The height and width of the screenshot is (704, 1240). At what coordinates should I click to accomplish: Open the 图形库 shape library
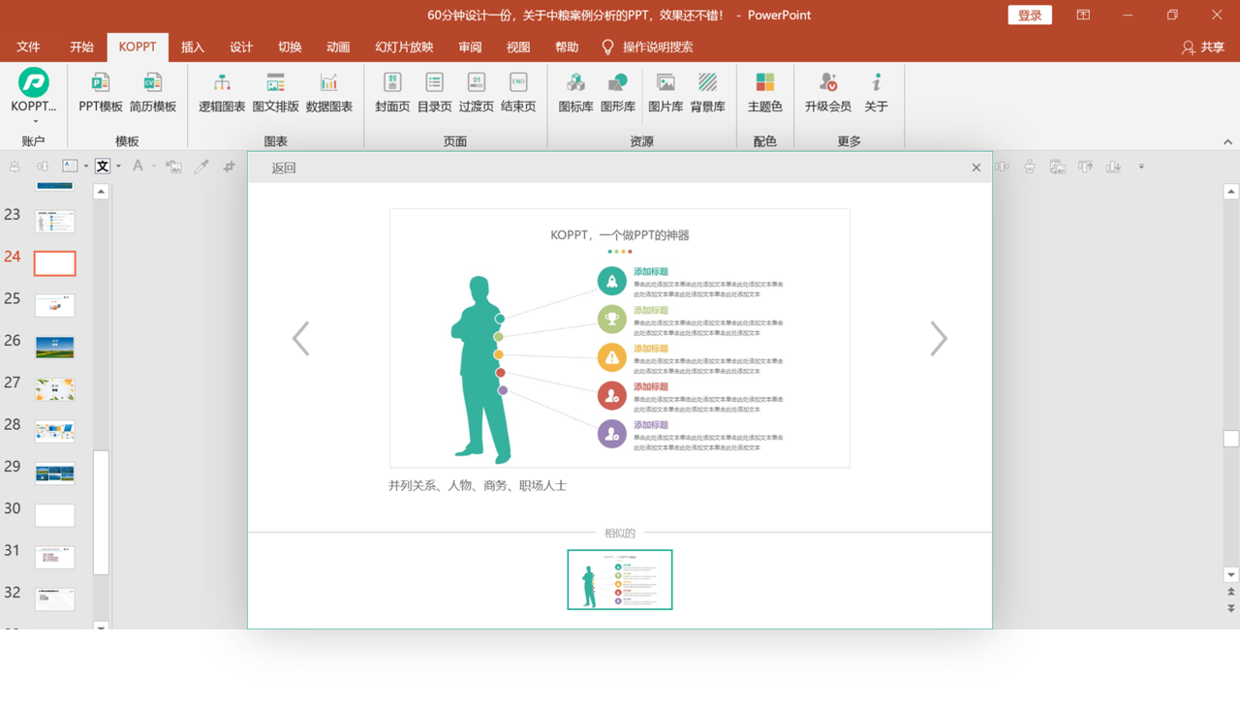point(617,92)
